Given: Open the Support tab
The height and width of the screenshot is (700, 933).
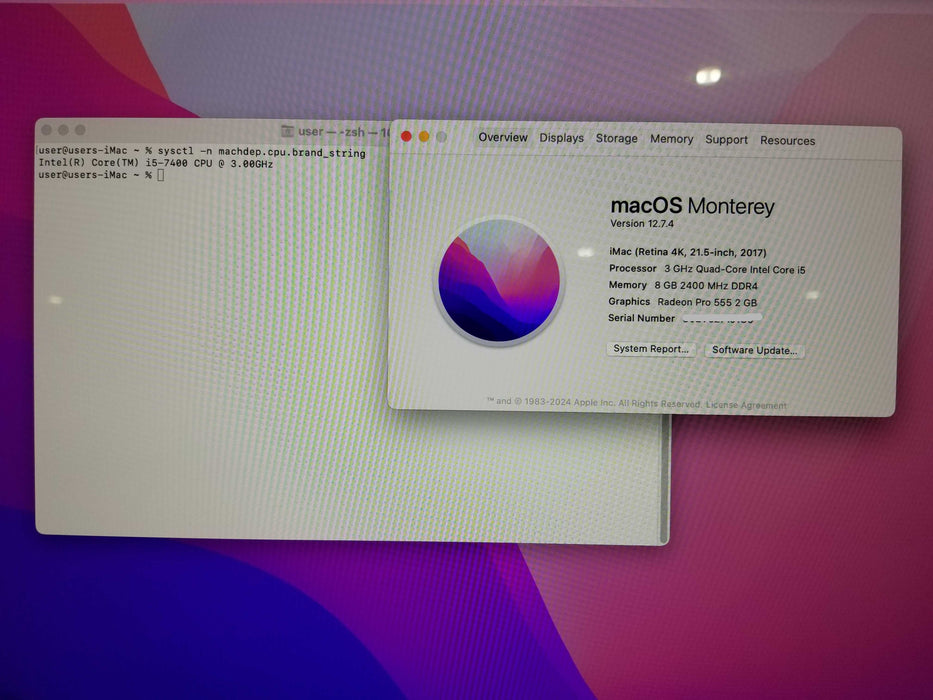Looking at the screenshot, I should (726, 140).
